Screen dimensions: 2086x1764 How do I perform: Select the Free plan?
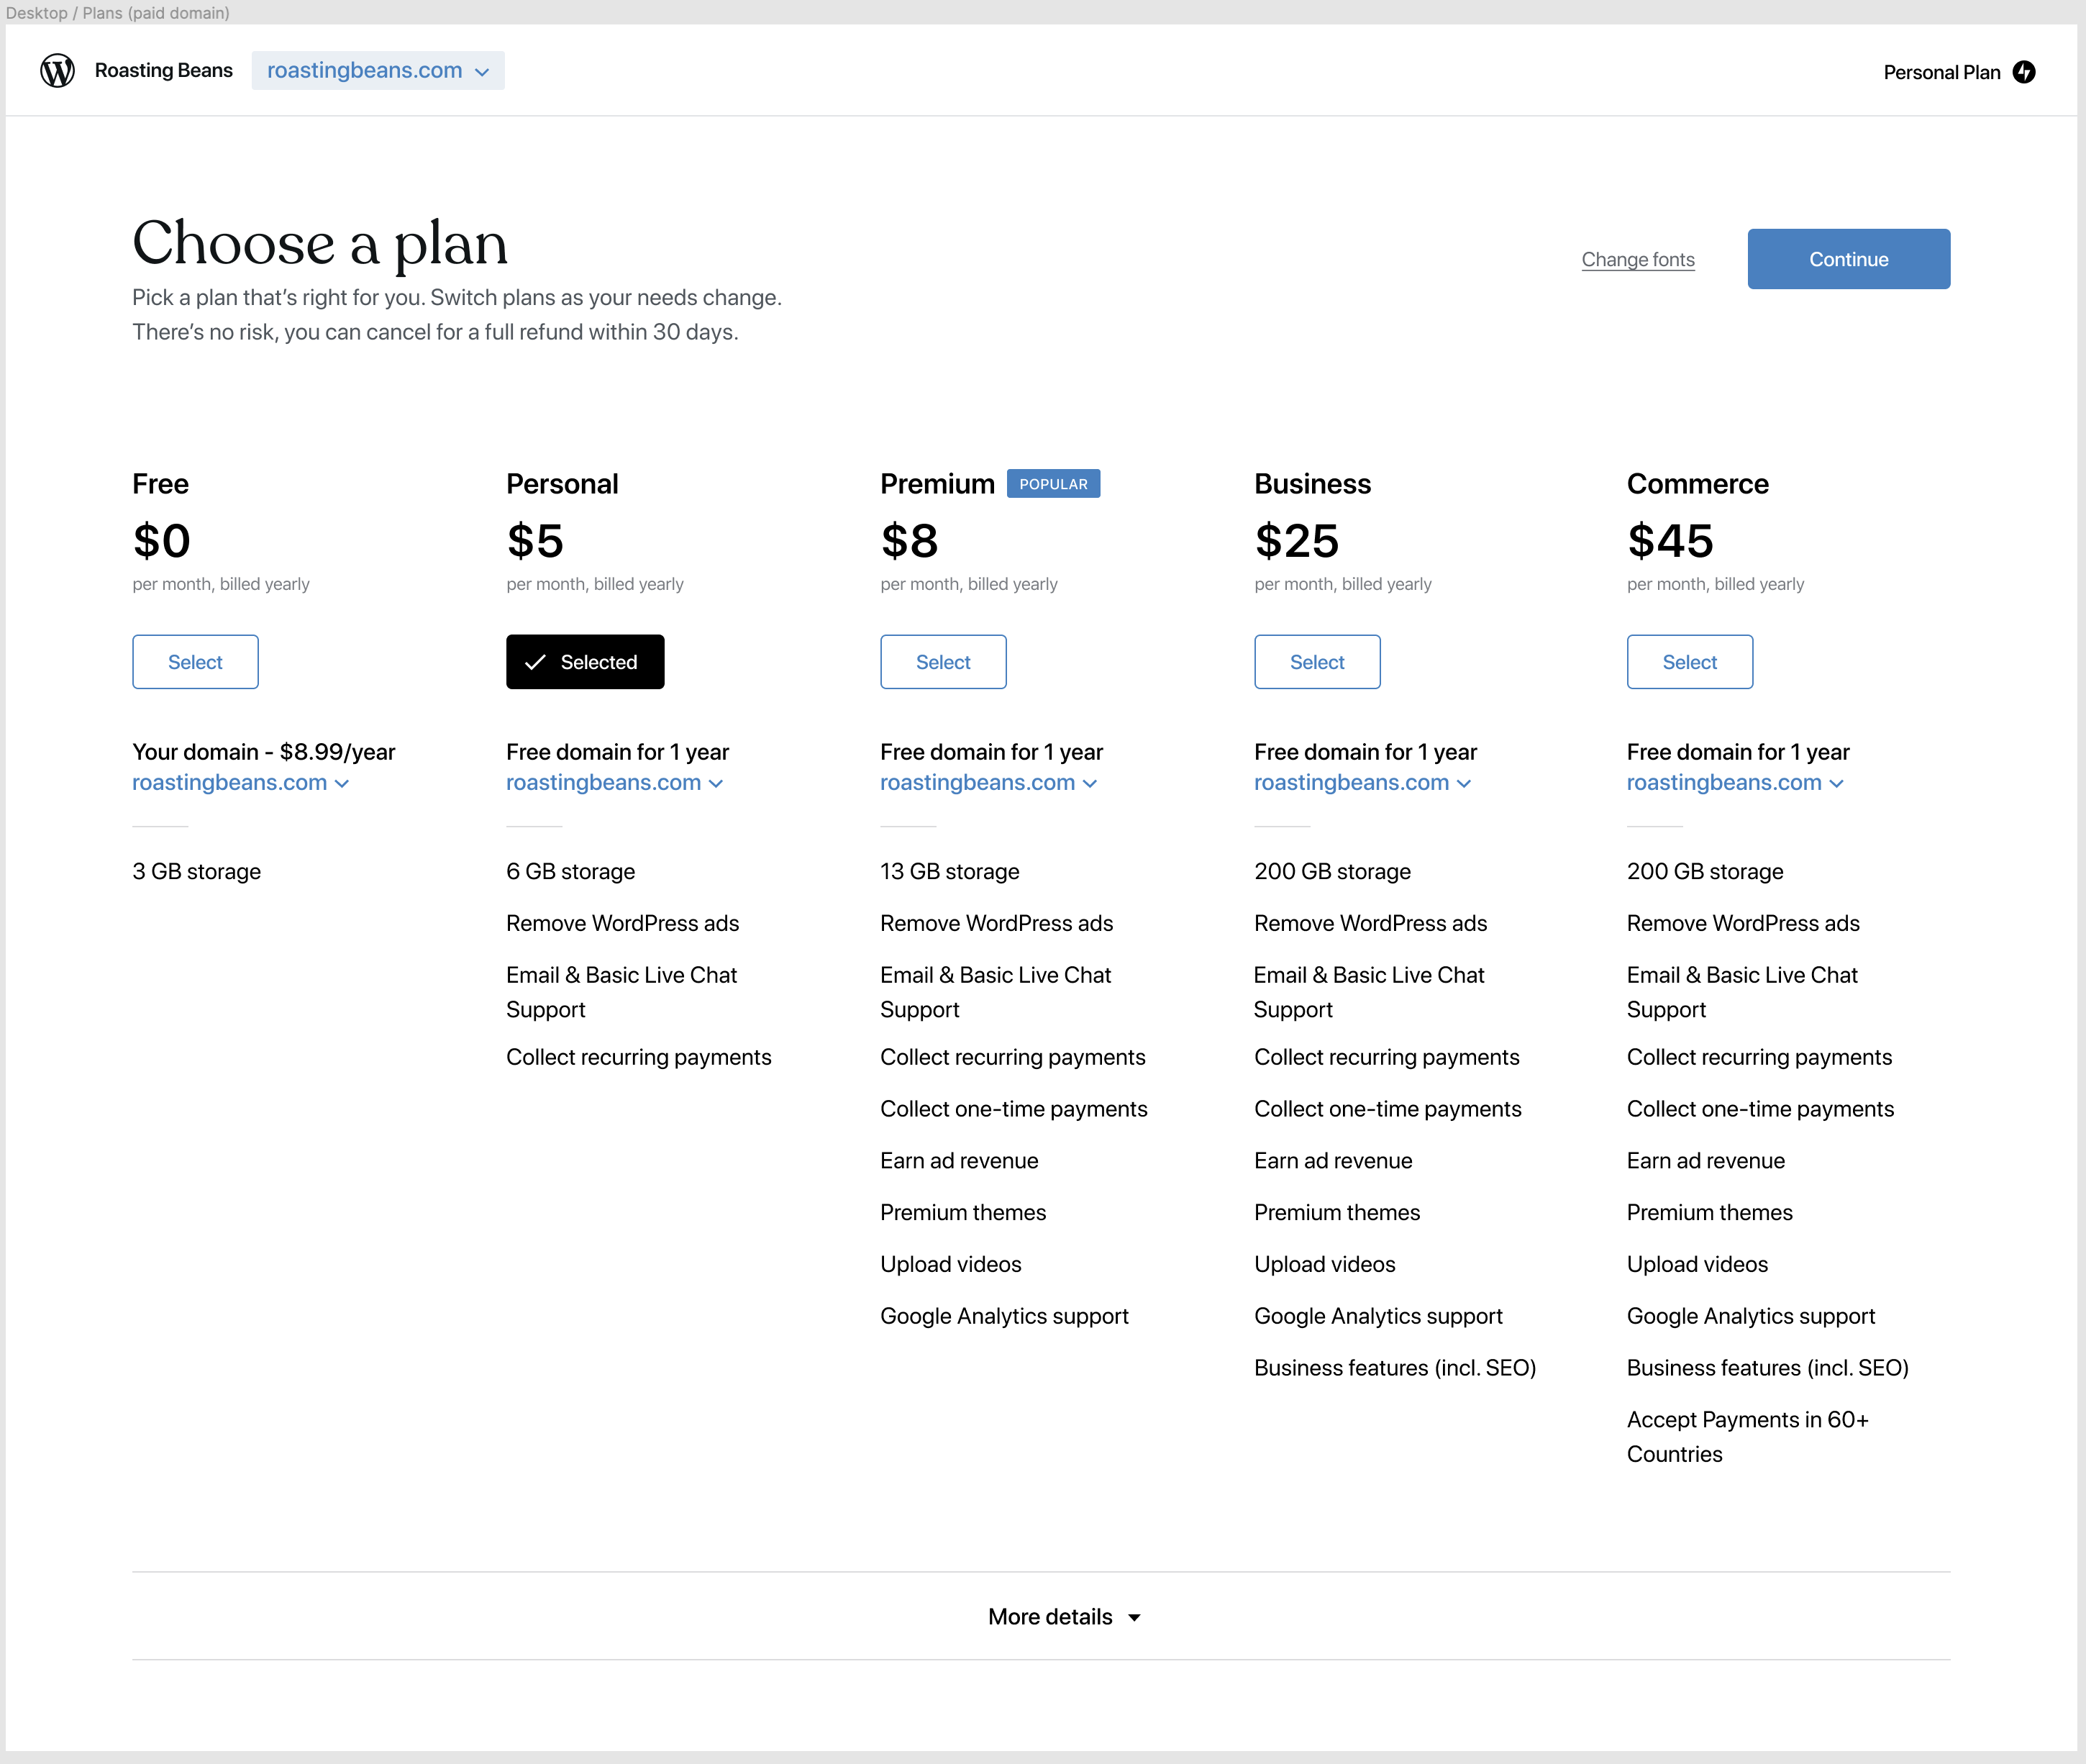(195, 662)
